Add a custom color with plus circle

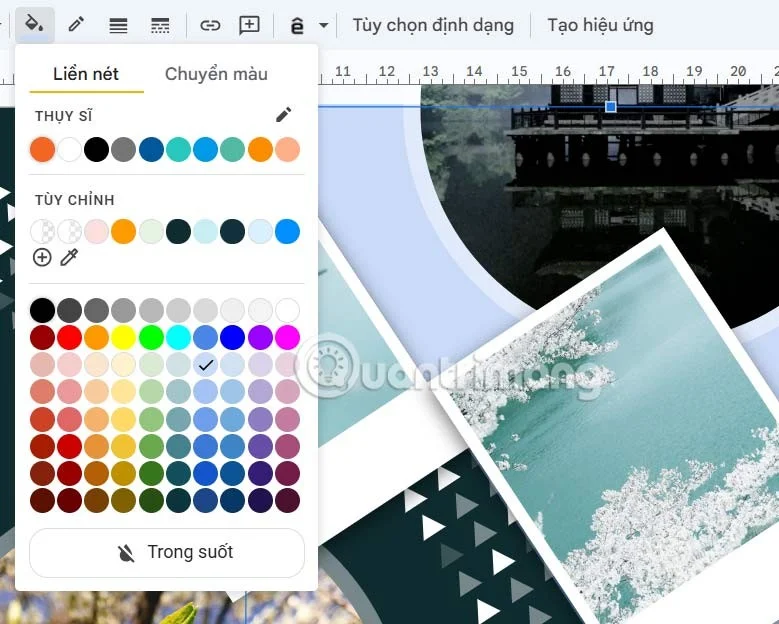tap(42, 257)
